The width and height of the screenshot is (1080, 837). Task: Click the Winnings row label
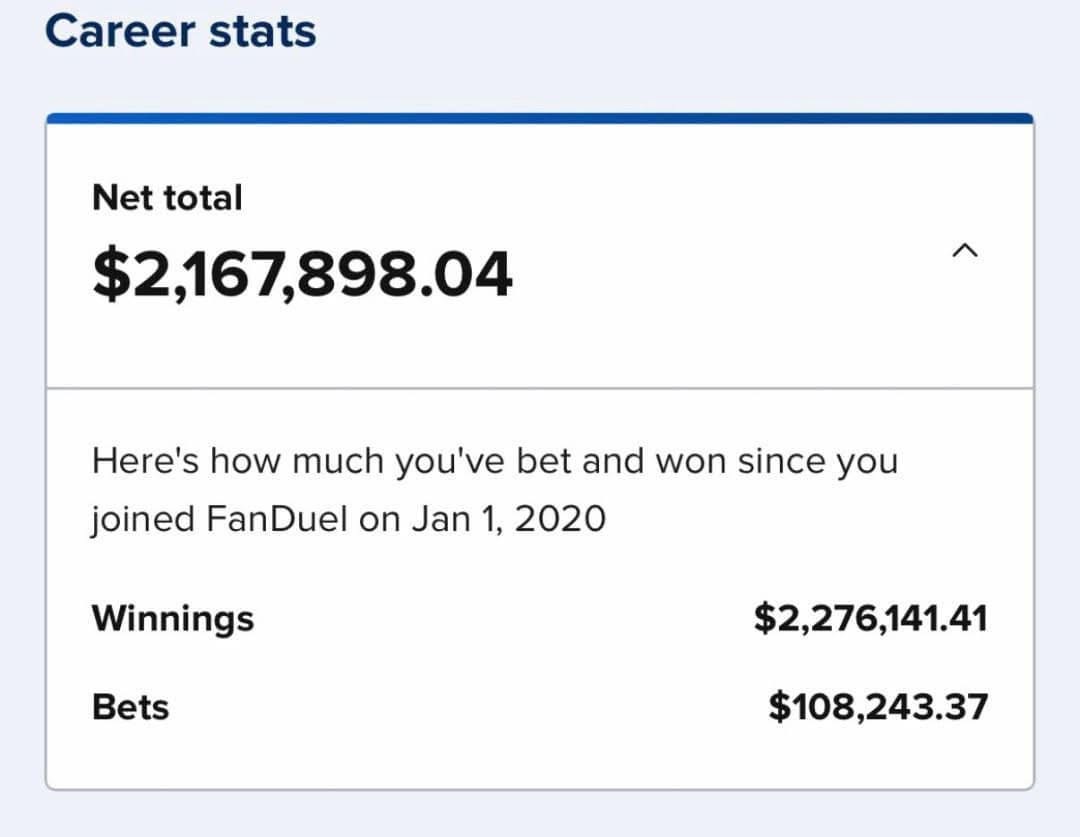pyautogui.click(x=173, y=618)
